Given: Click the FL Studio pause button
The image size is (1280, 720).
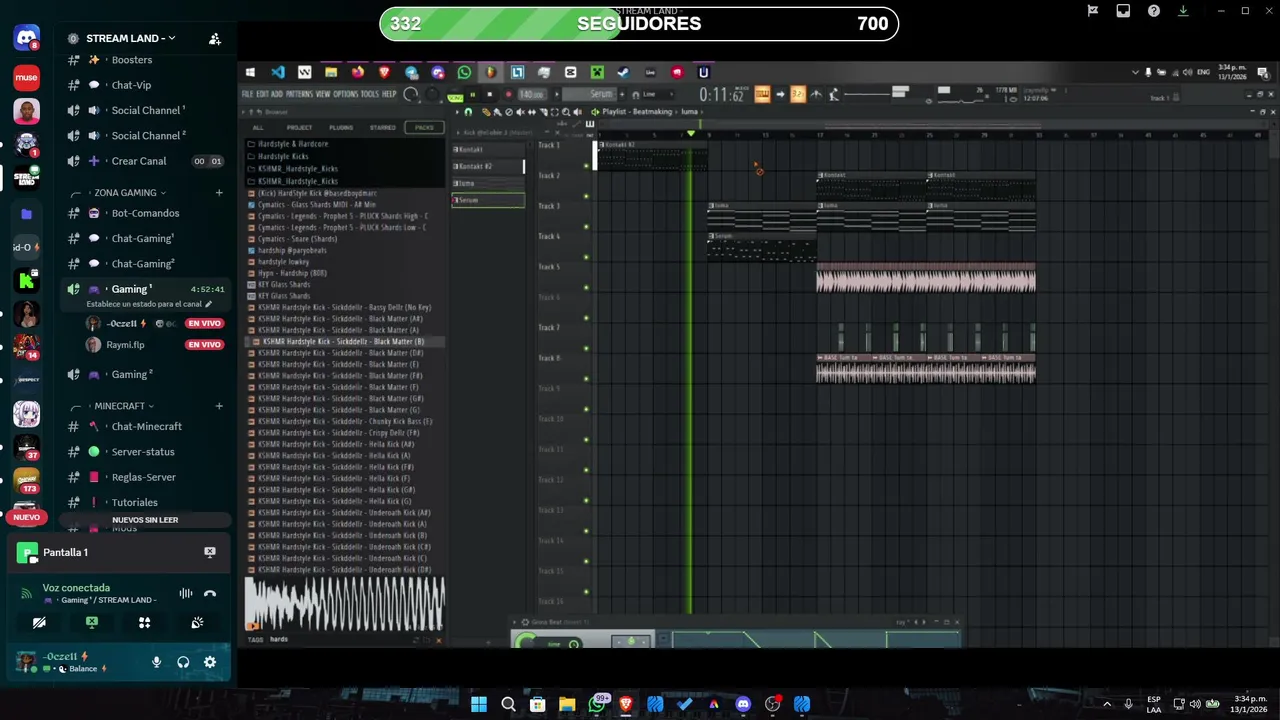Looking at the screenshot, I should (x=474, y=94).
